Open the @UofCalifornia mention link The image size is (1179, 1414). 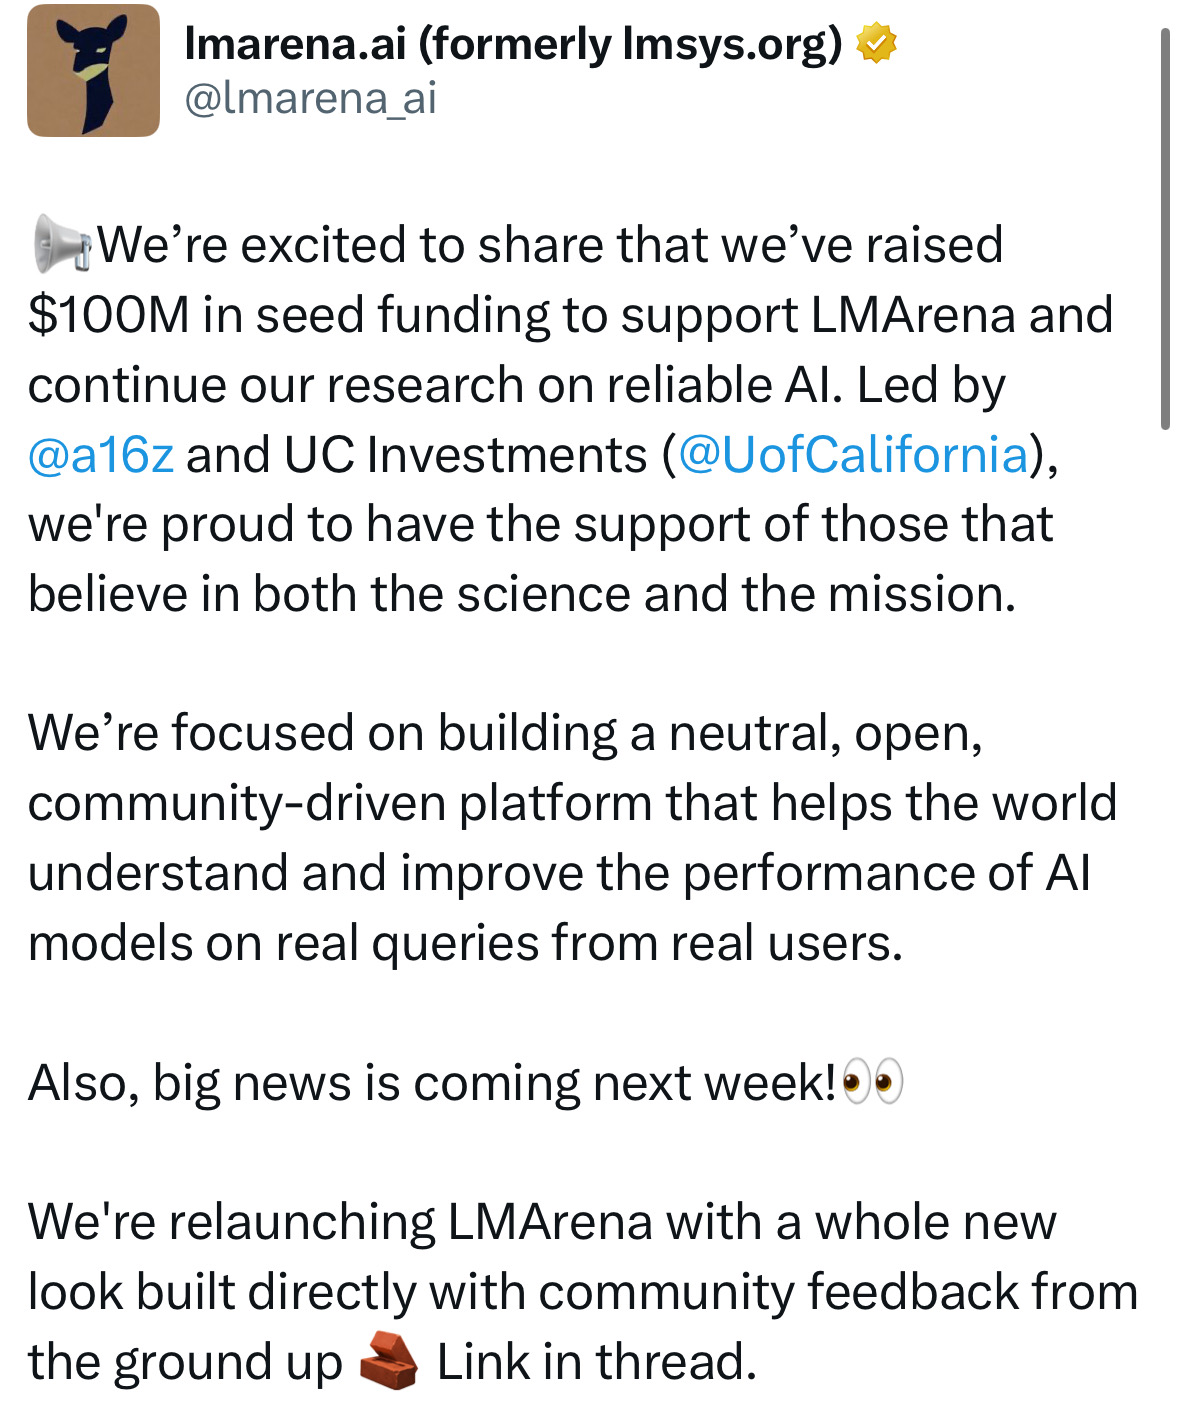click(x=853, y=455)
